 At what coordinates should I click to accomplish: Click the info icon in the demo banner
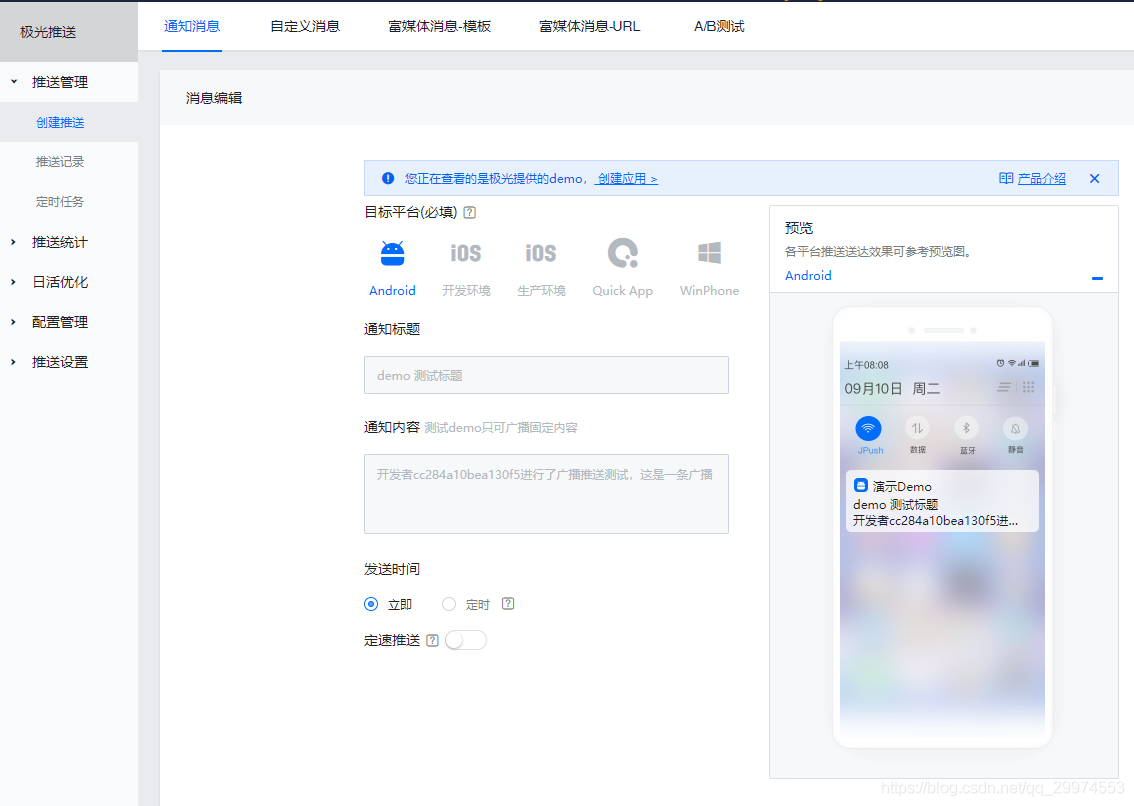[x=388, y=177]
